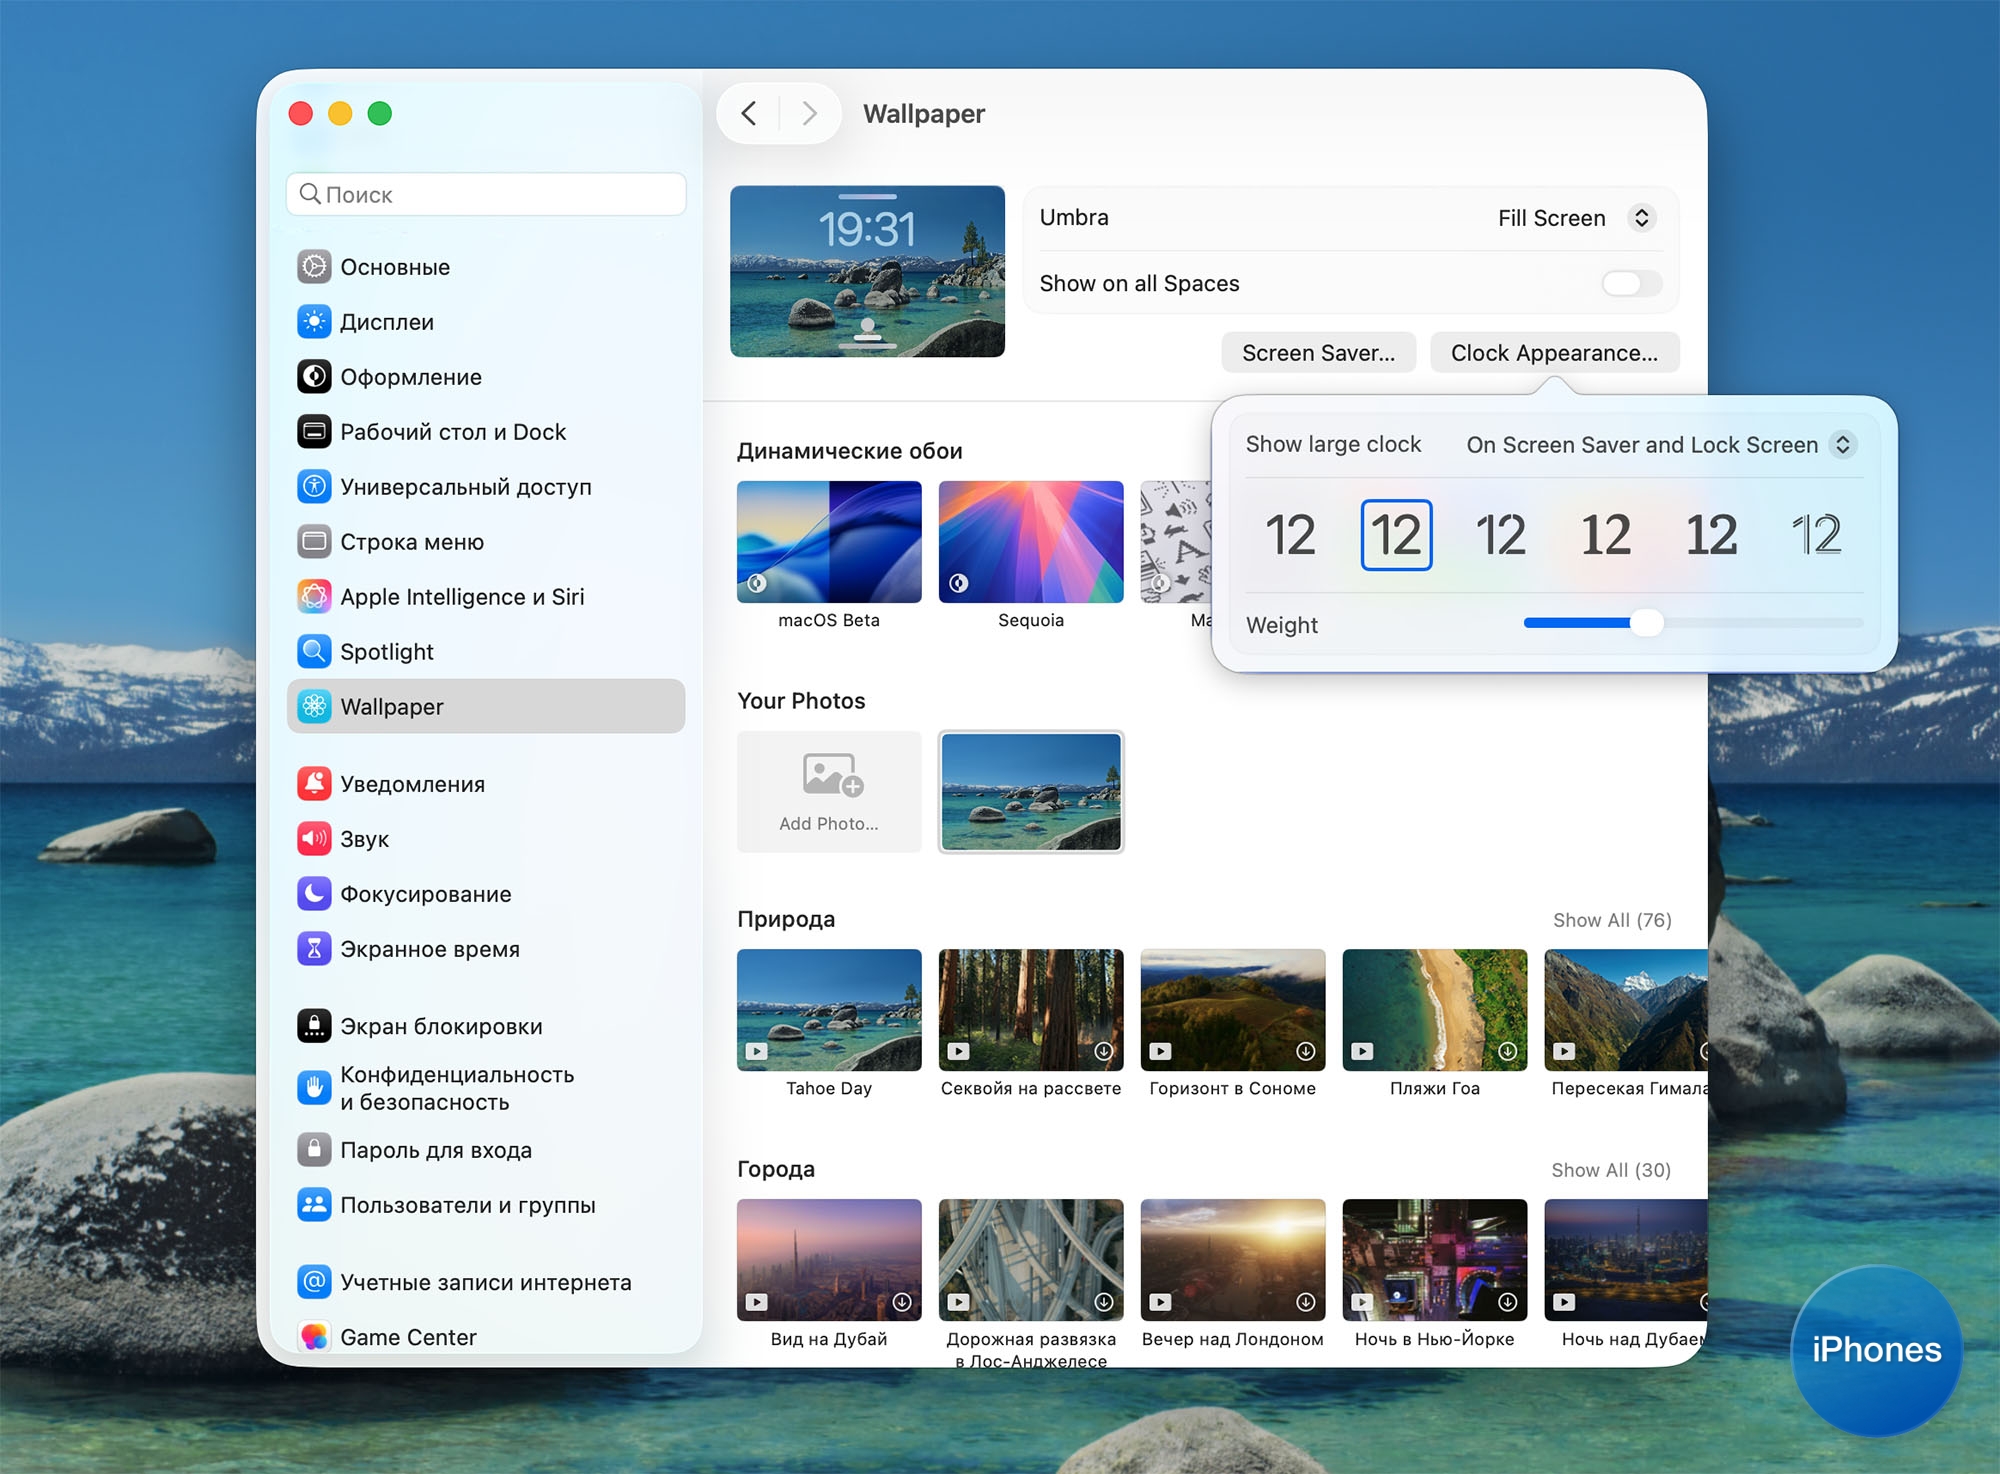Expand Show All (76) nature wallpapers
Viewport: 2000px width, 1474px height.
point(1611,920)
